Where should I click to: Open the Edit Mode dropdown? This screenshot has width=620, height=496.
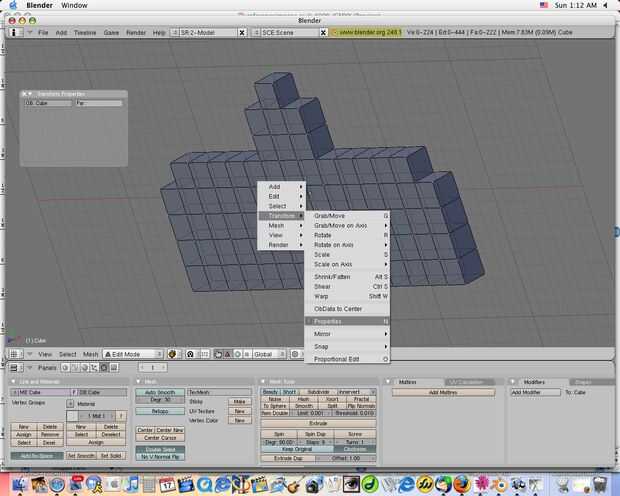click(x=133, y=354)
